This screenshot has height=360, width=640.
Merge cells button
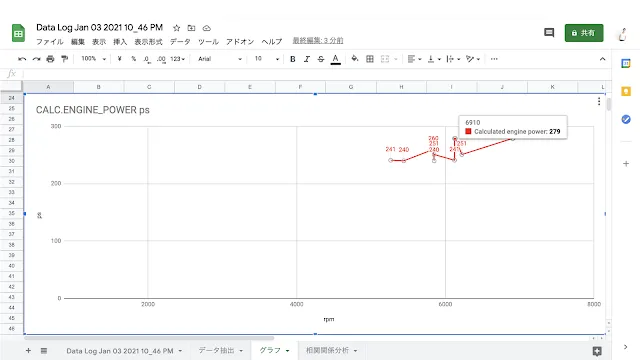385,59
